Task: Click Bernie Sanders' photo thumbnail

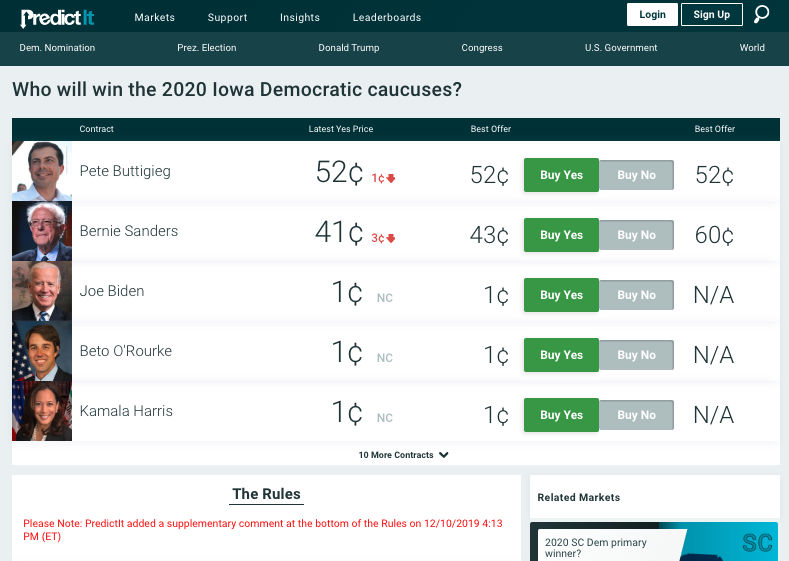Action: pyautogui.click(x=42, y=231)
